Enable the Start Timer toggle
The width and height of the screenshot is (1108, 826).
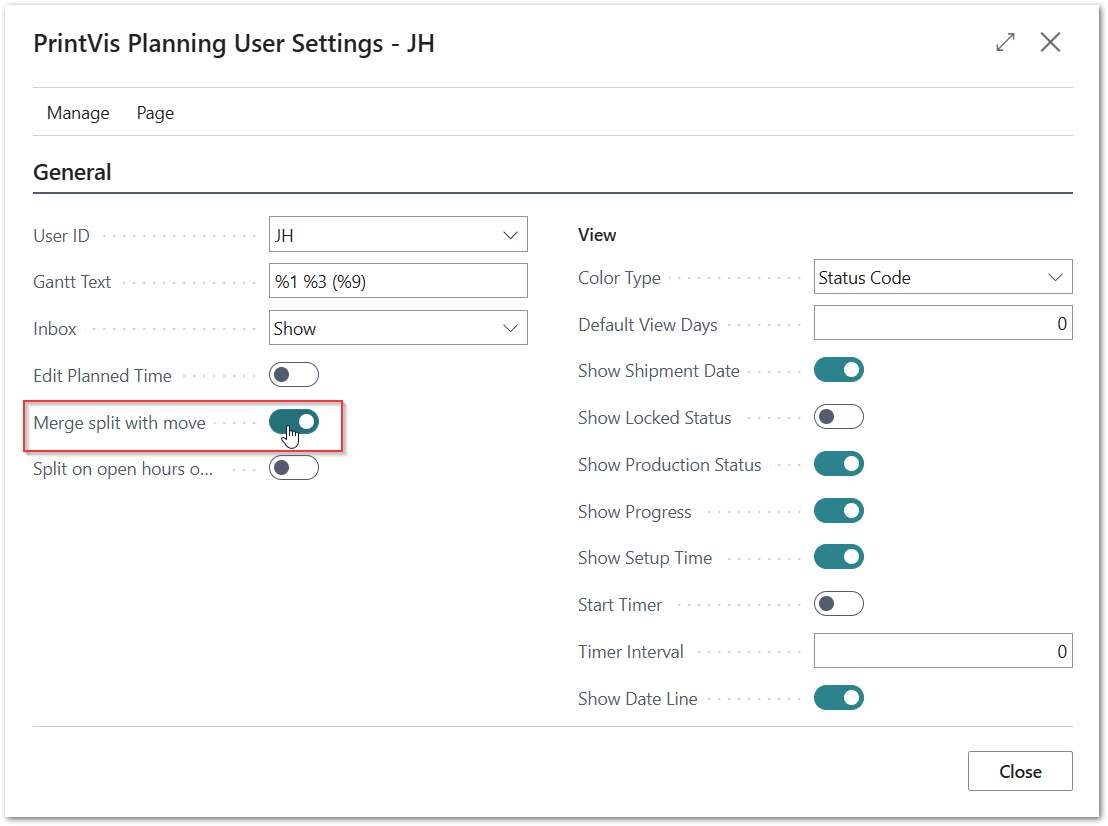pyautogui.click(x=838, y=604)
